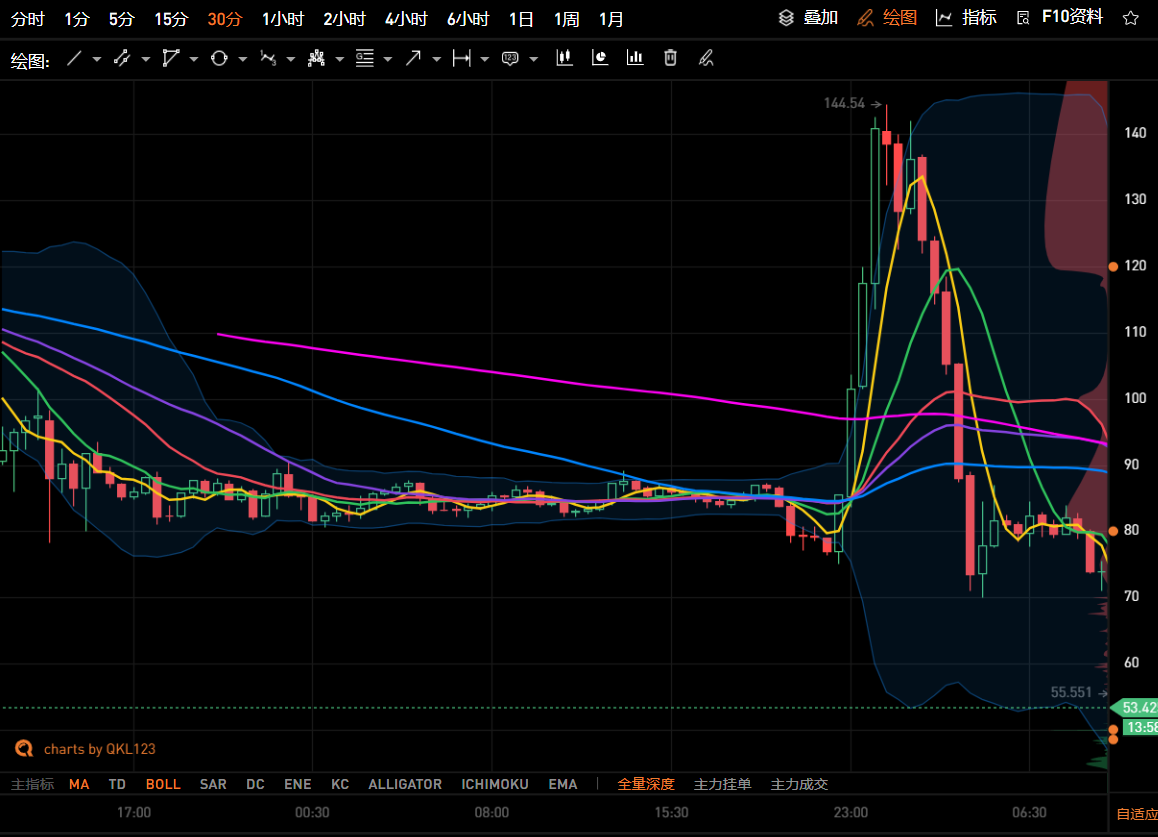This screenshot has height=837, width=1158.
Task: Click the trash icon to delete drawings
Action: click(670, 58)
